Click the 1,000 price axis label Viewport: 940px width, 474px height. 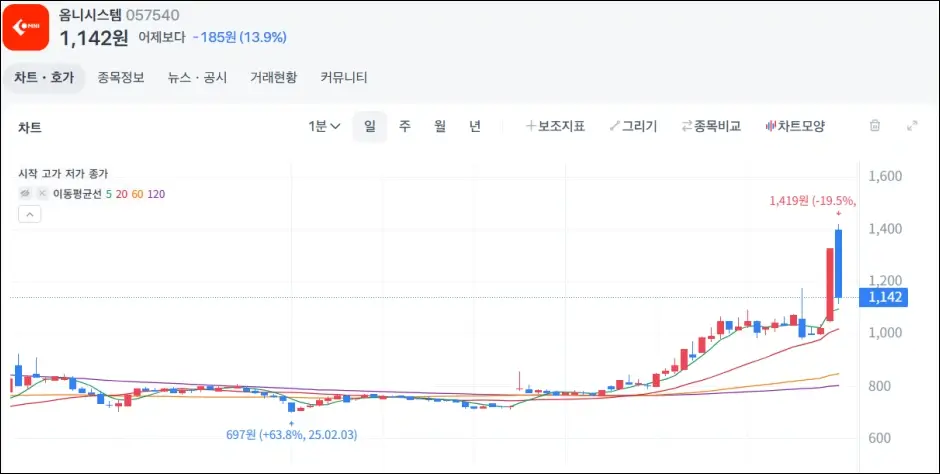885,333
